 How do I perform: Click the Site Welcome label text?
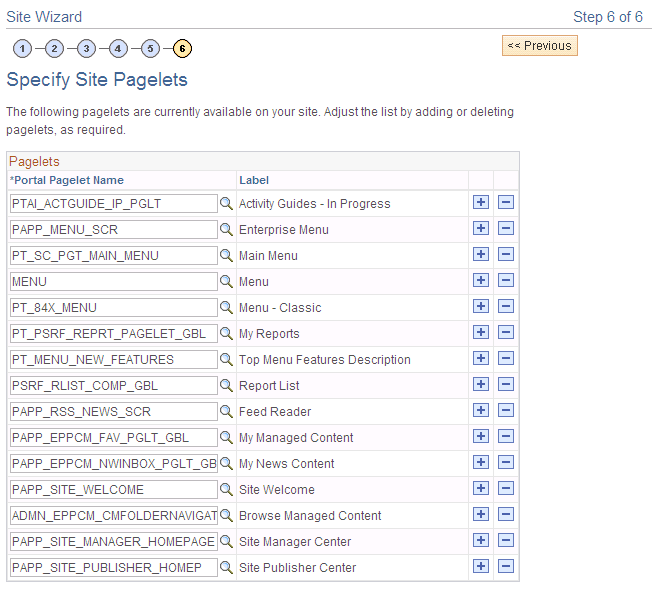click(x=277, y=489)
